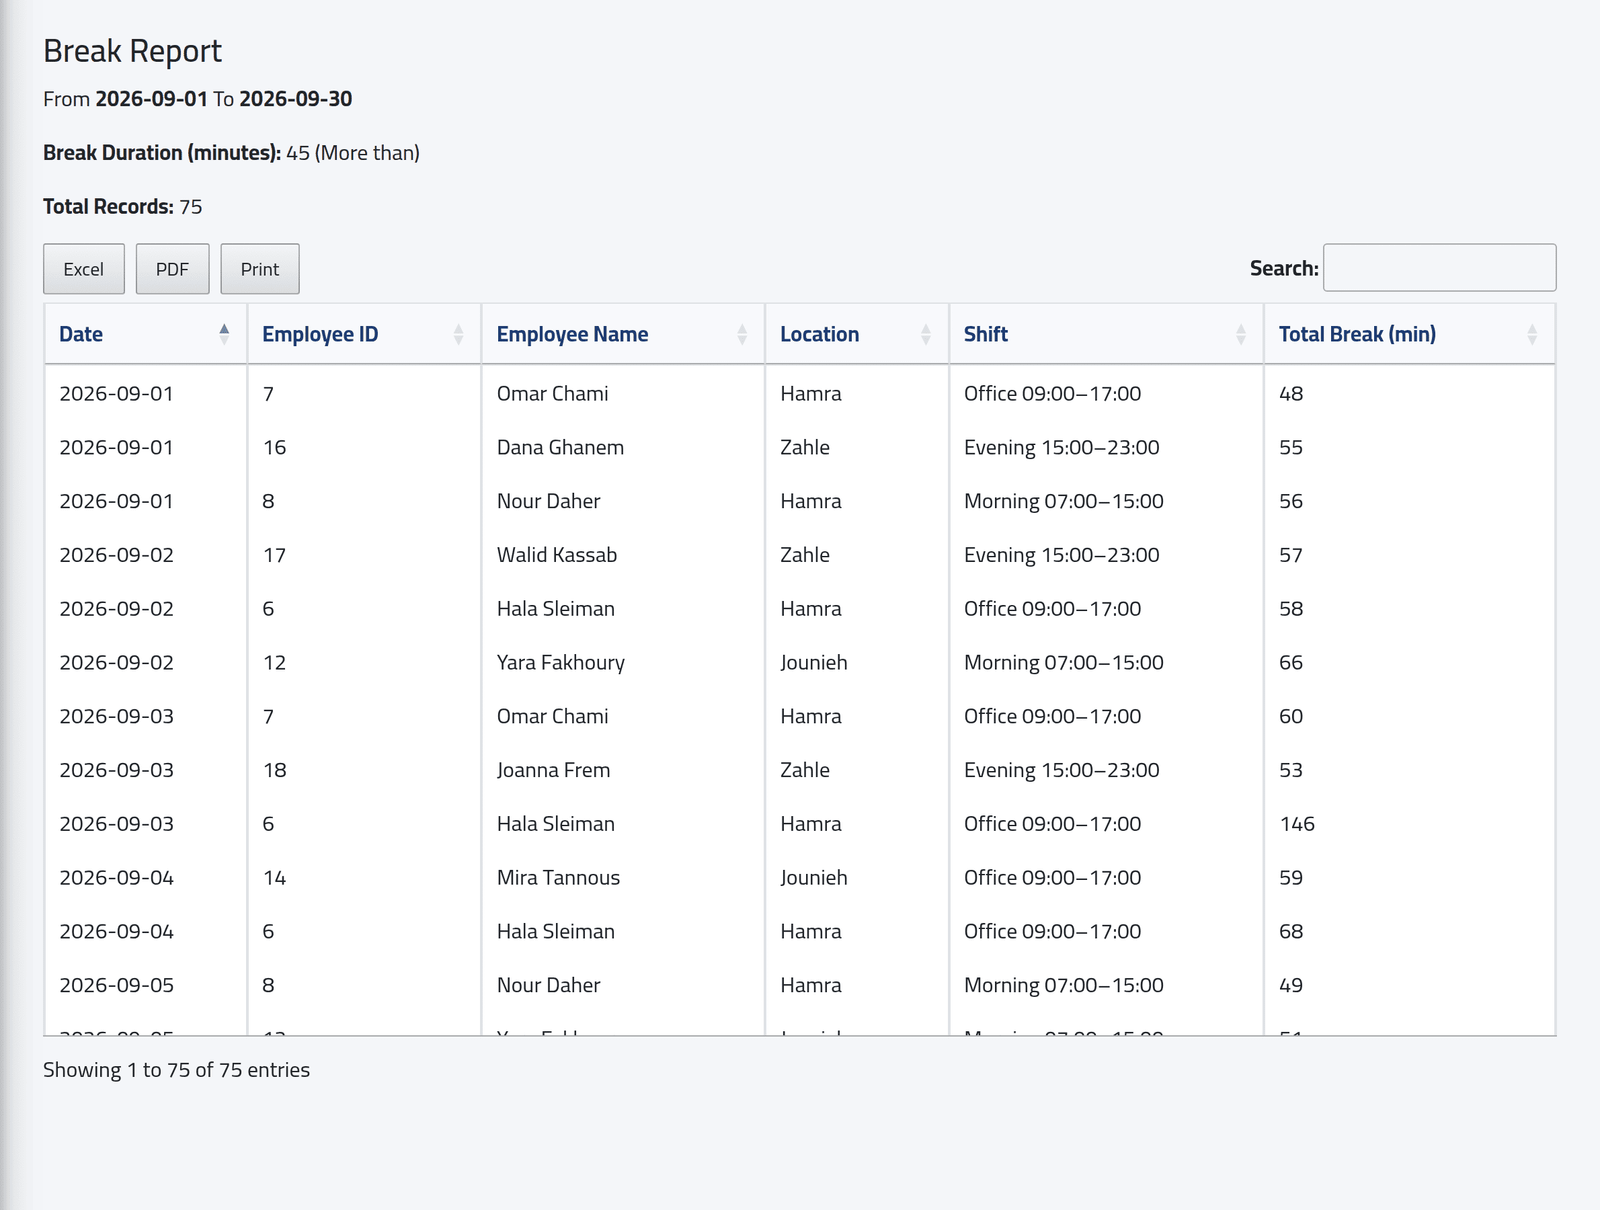Select the Walid Kassab name cell

click(x=557, y=555)
